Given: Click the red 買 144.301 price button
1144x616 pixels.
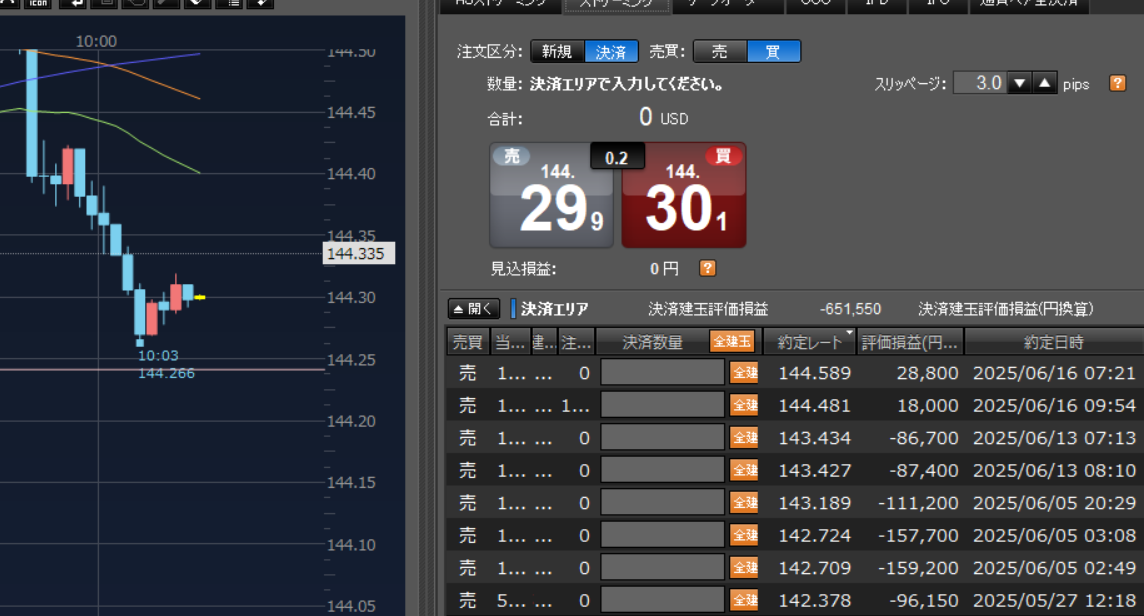Looking at the screenshot, I should pyautogui.click(x=684, y=195).
